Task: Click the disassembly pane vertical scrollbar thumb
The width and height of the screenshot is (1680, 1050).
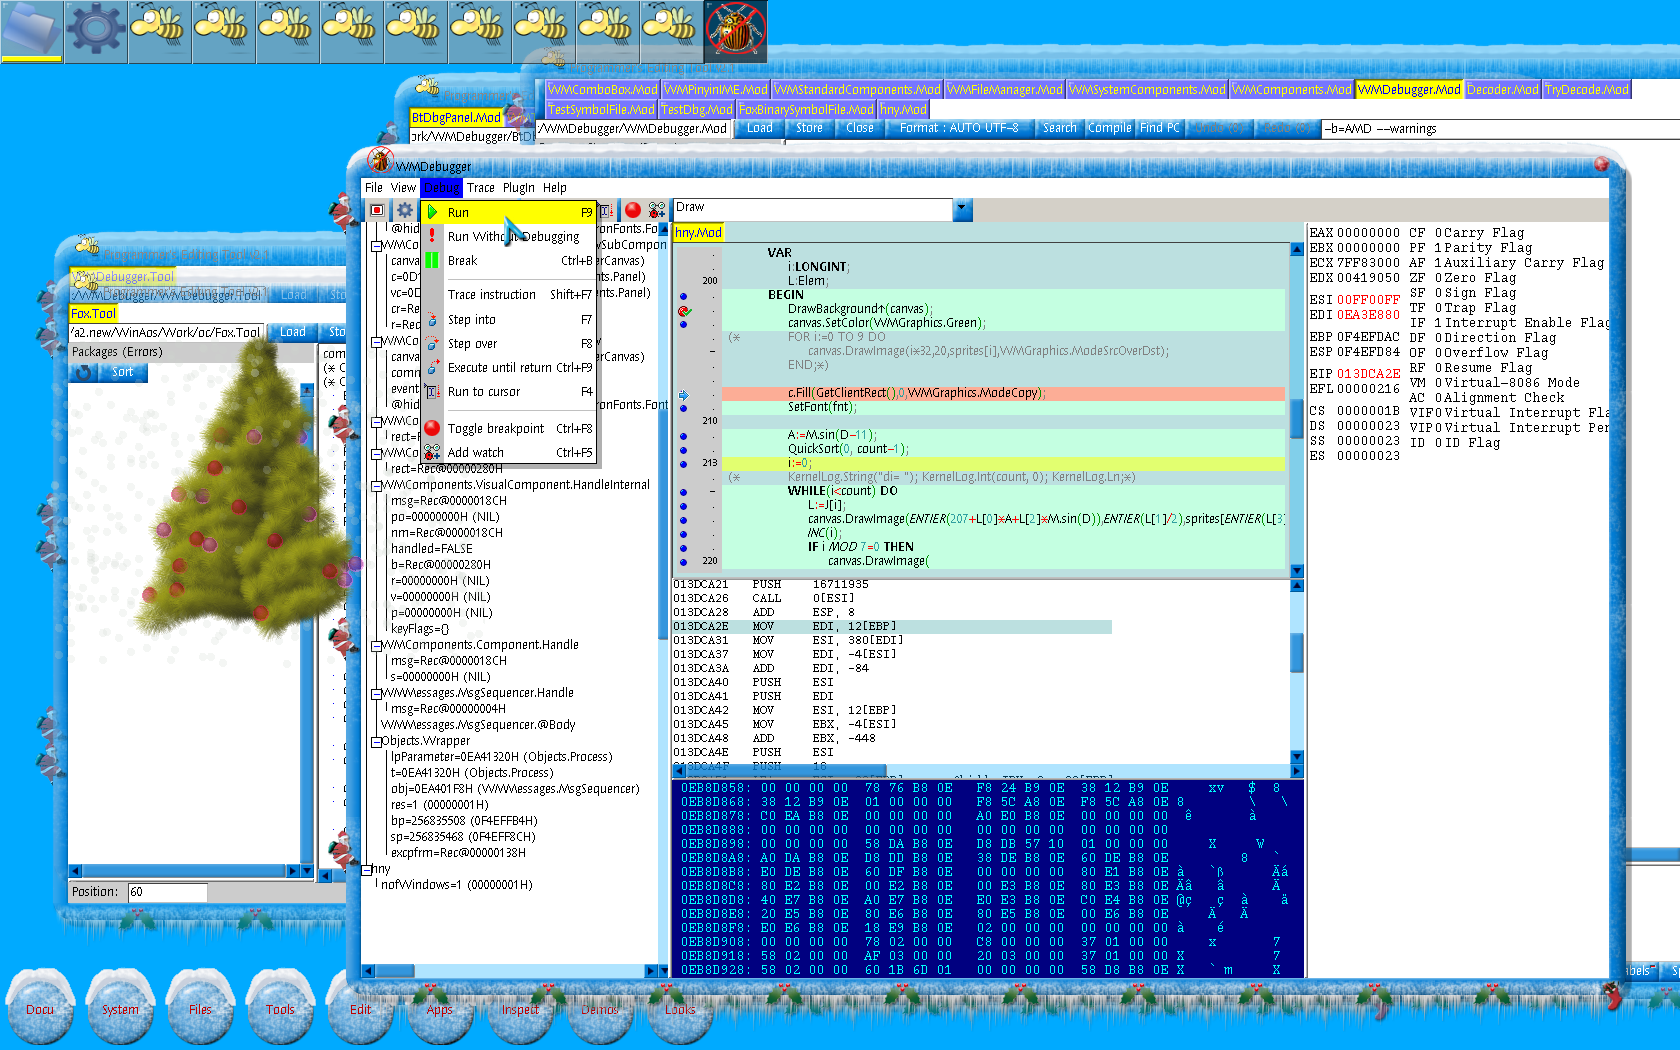Action: (1297, 652)
